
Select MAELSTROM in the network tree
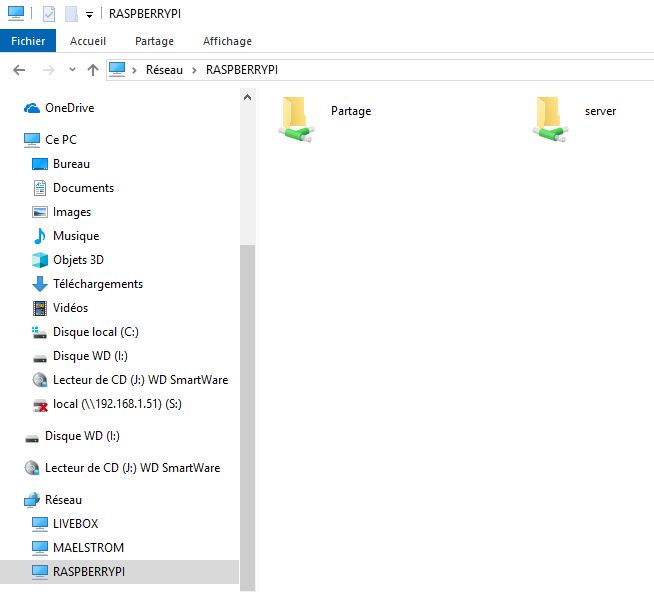(x=88, y=548)
